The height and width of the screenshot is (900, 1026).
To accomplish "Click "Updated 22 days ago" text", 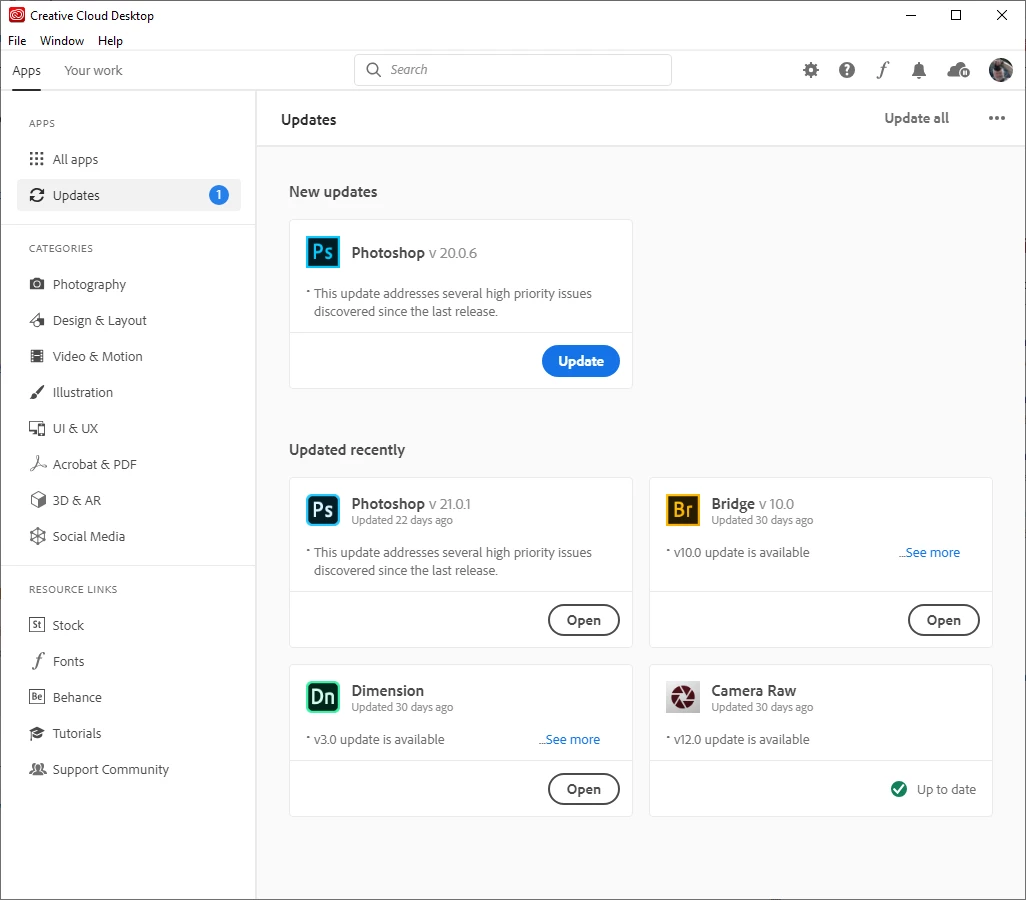I will point(402,520).
